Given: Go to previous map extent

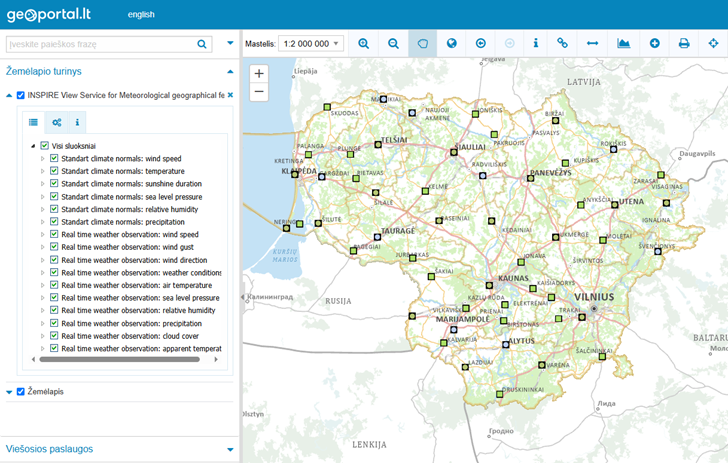Looking at the screenshot, I should [481, 44].
